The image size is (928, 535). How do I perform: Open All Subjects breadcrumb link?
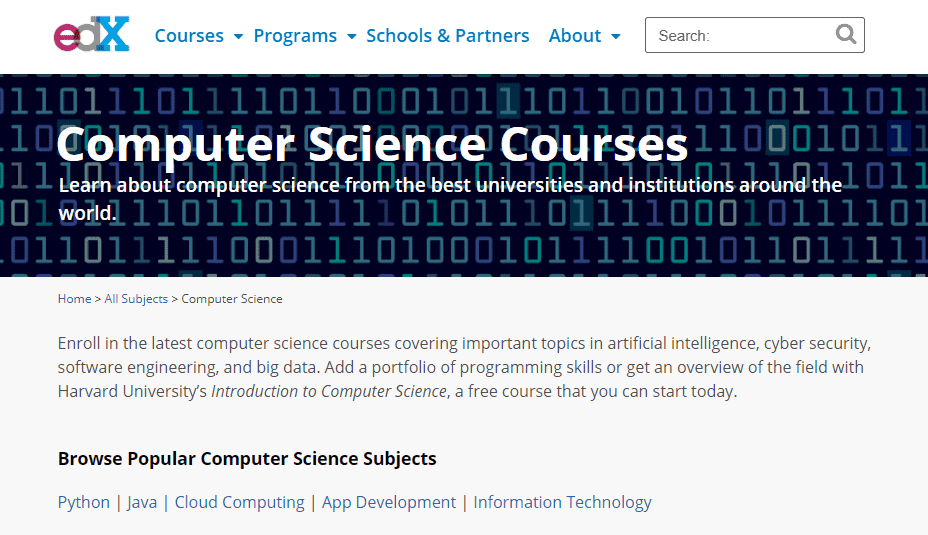click(136, 299)
